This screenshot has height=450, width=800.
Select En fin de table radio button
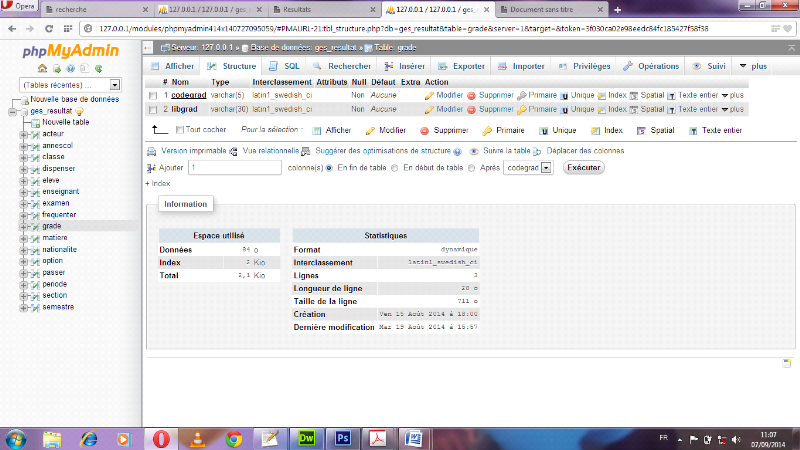329,168
